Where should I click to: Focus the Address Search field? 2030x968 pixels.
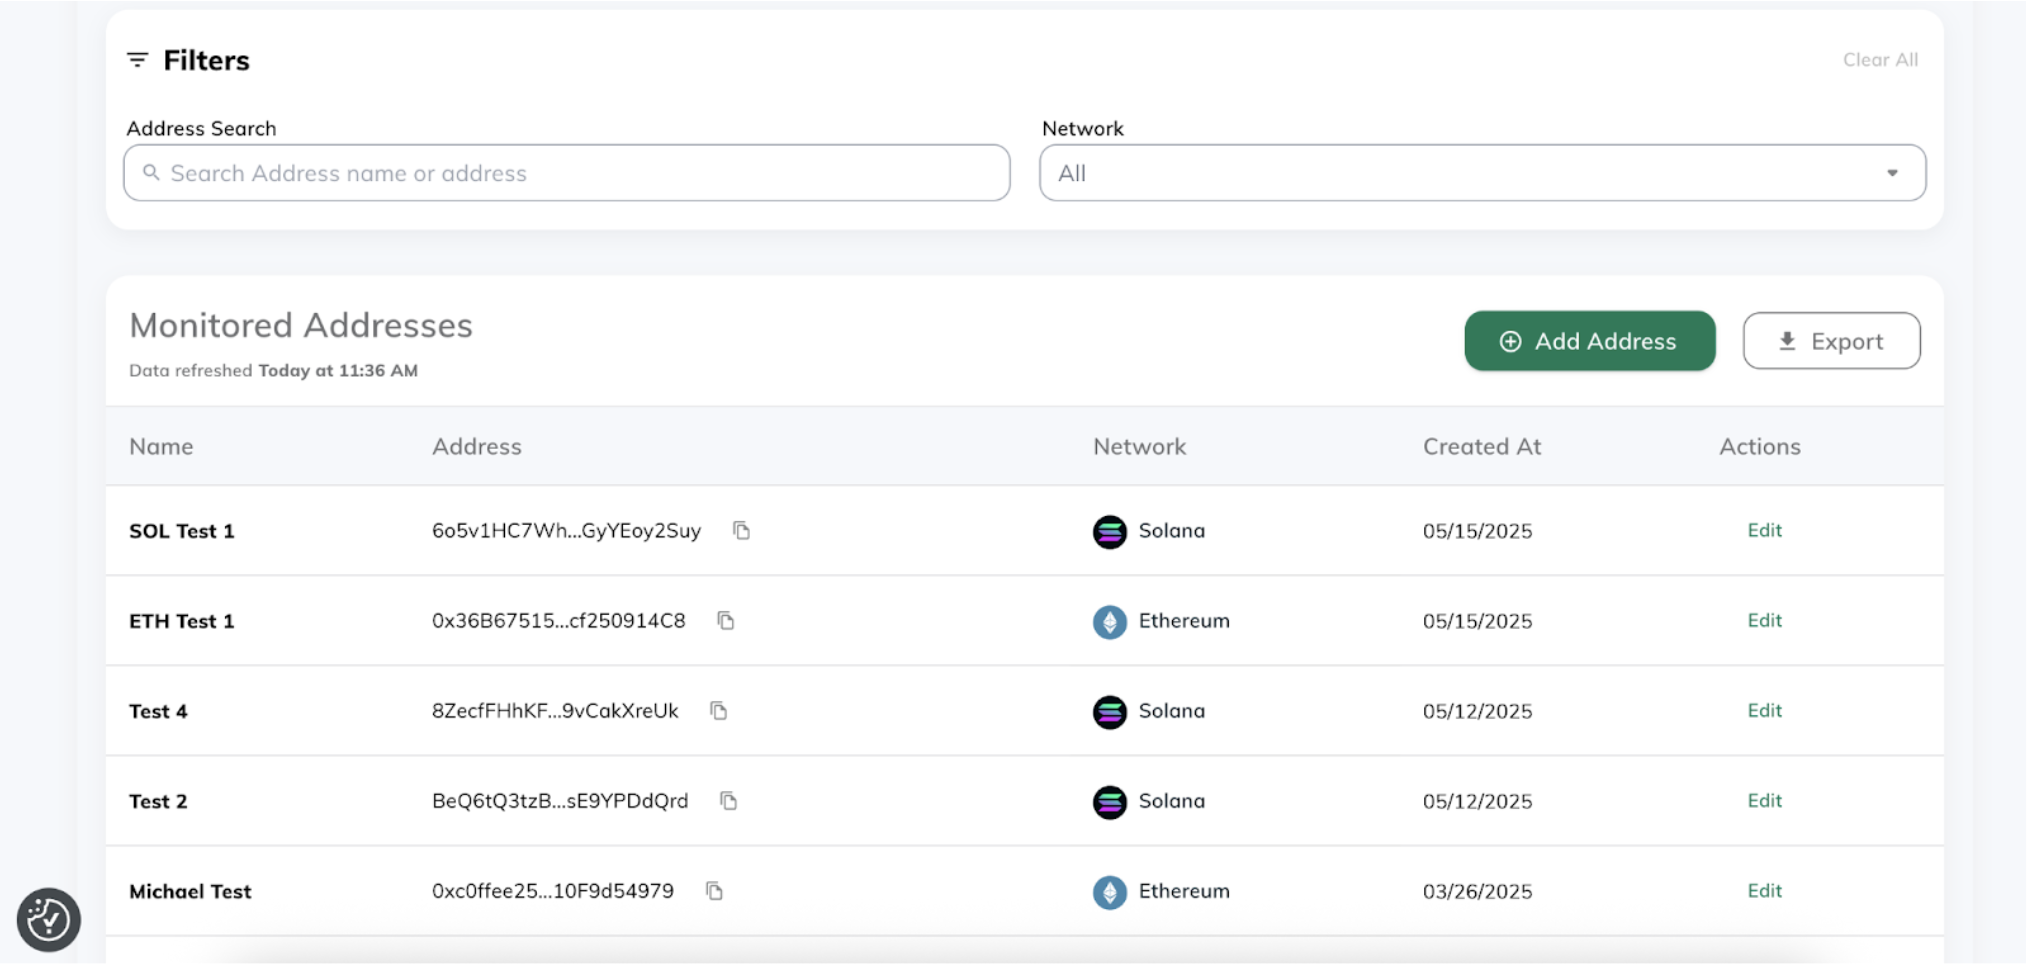(x=567, y=173)
